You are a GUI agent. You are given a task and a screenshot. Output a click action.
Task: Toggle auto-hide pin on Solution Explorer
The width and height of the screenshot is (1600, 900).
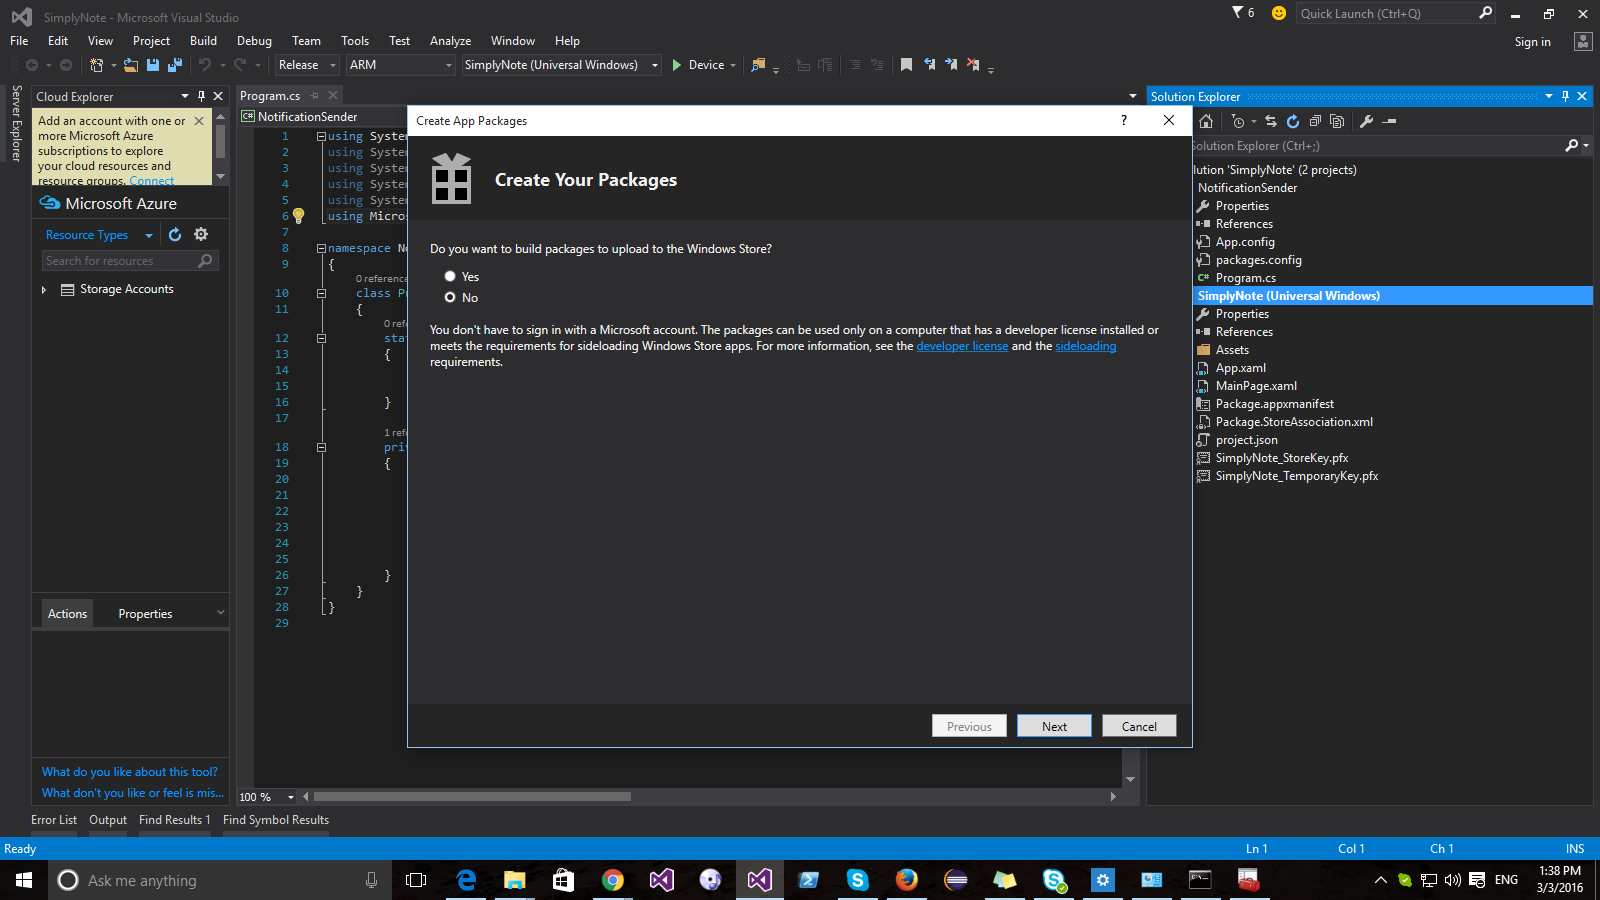[1565, 96]
